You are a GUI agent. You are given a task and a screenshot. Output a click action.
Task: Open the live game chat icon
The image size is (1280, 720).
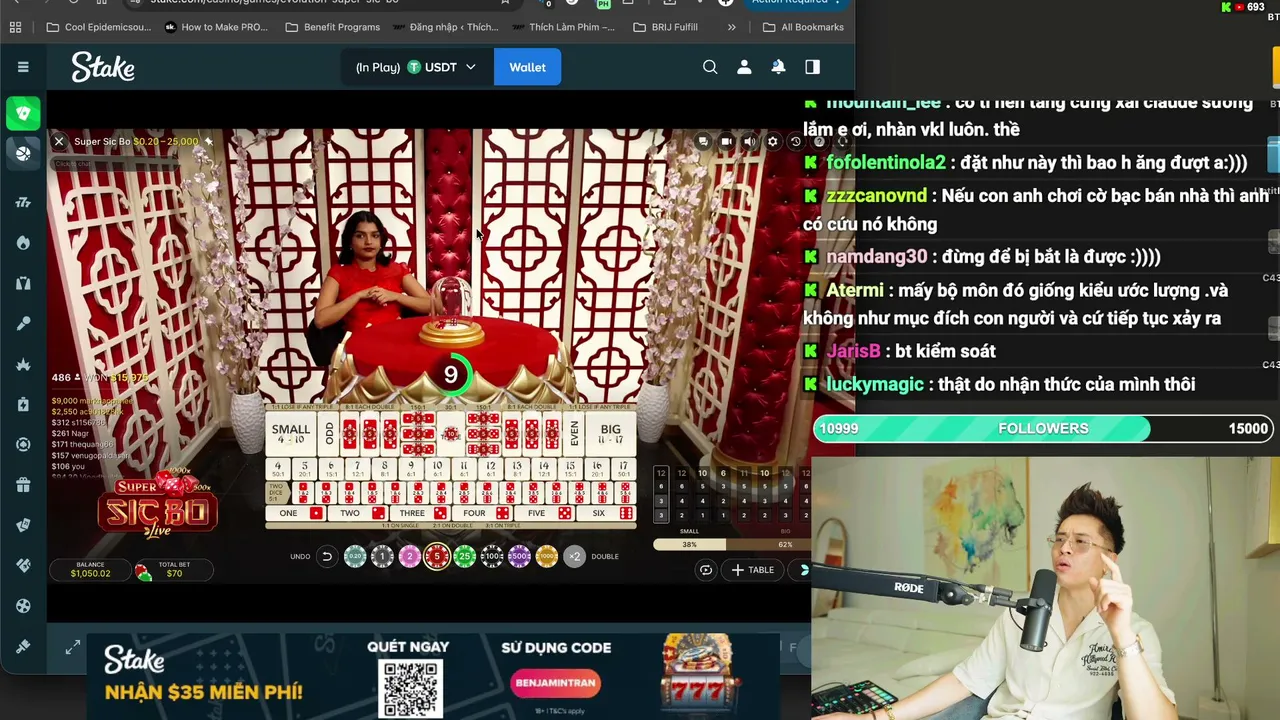(x=703, y=142)
